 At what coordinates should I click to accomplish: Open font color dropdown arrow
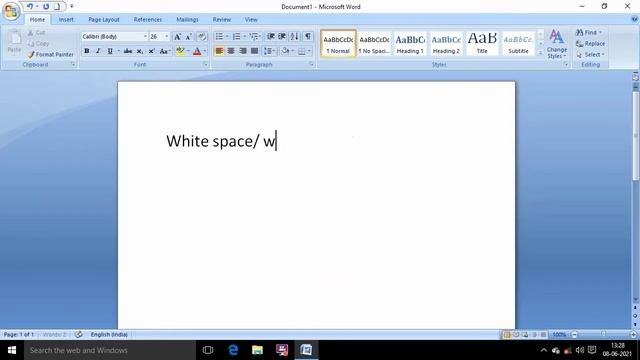click(x=204, y=51)
